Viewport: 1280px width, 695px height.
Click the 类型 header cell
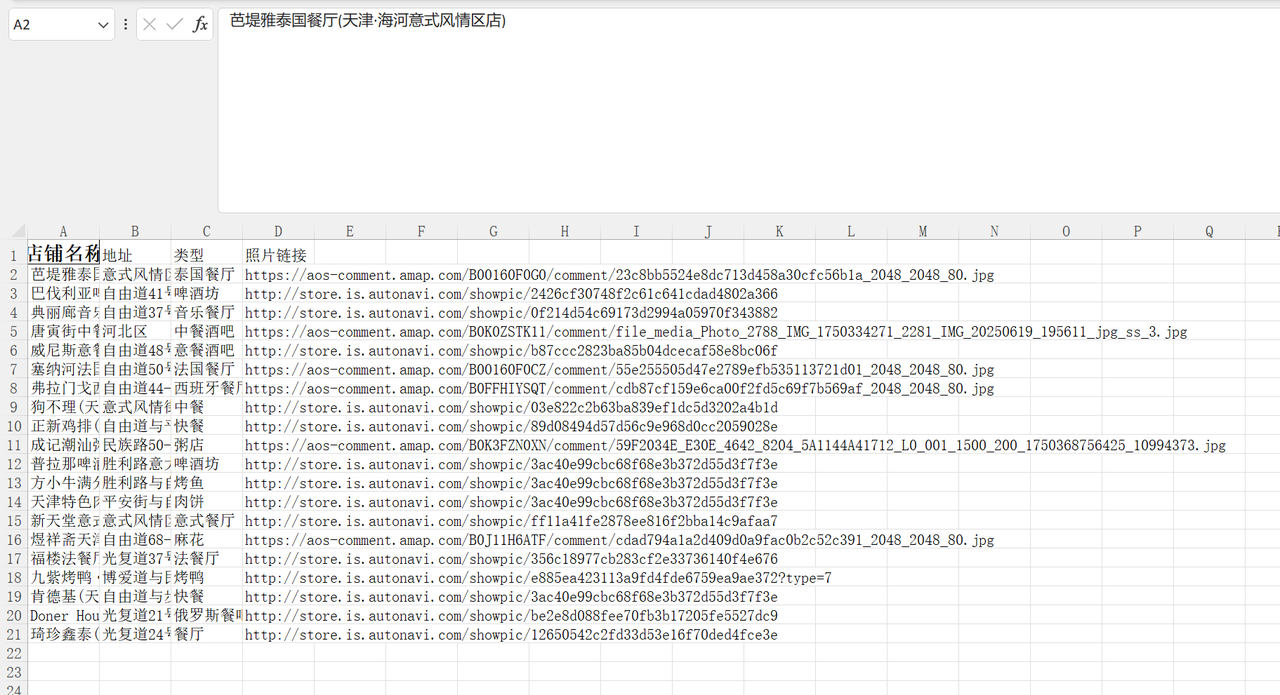coord(189,255)
